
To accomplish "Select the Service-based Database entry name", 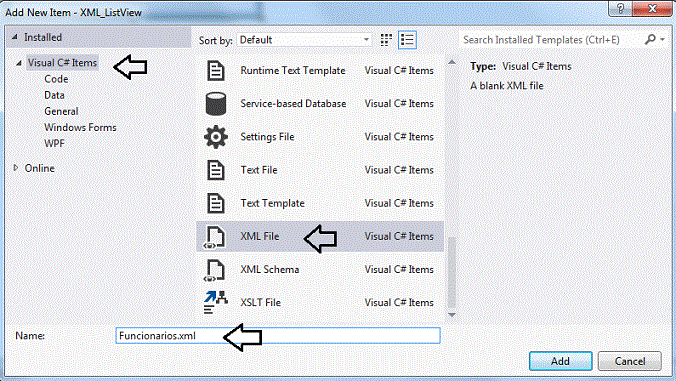I will (293, 104).
